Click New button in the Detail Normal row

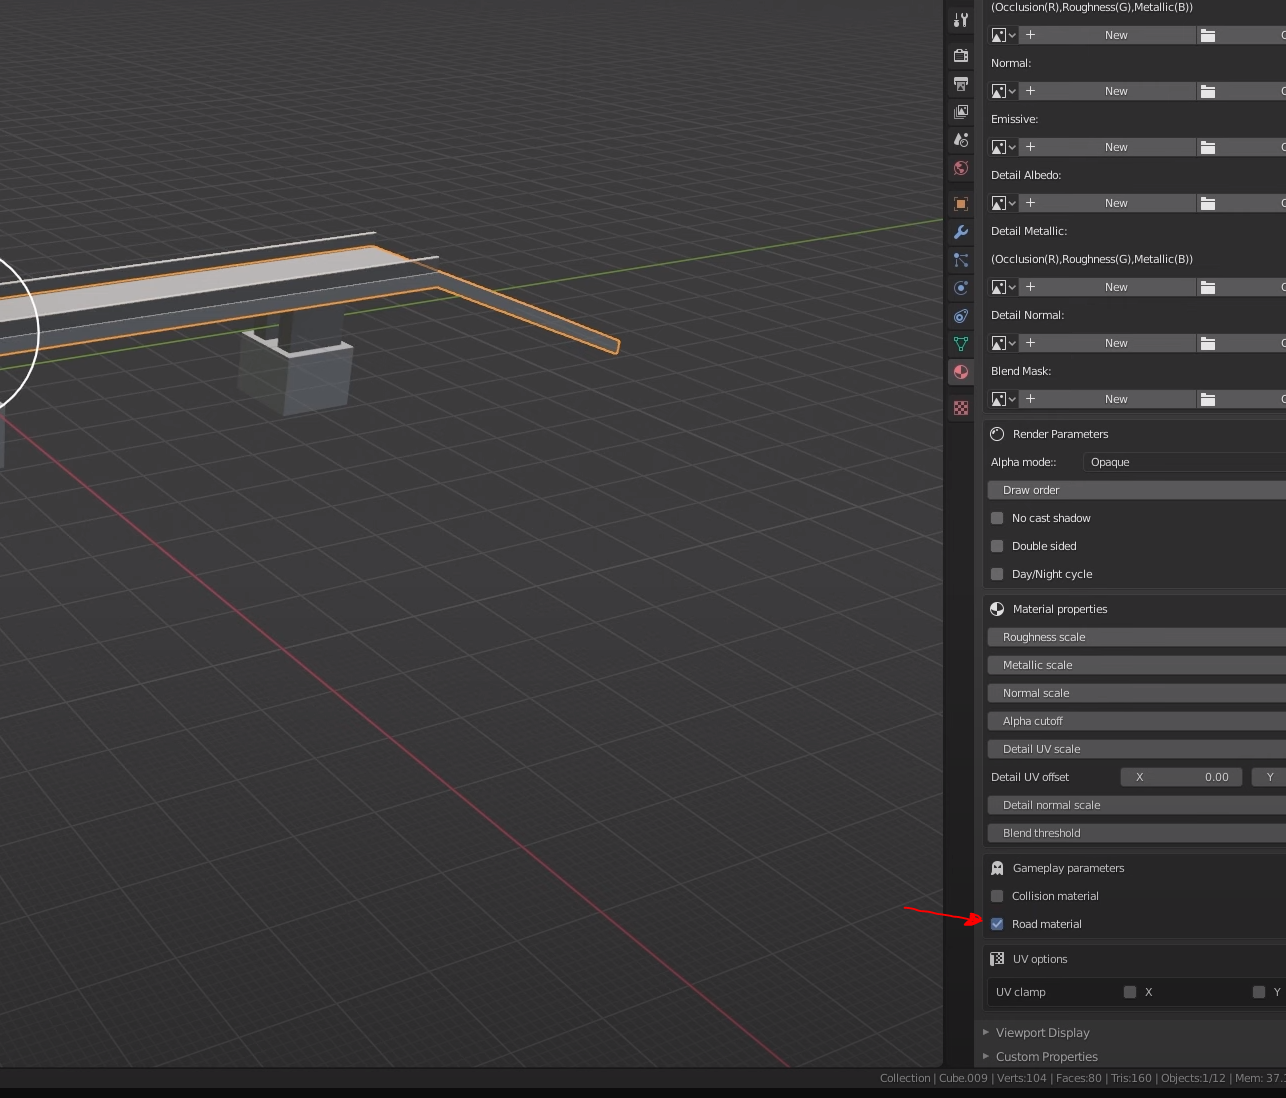coord(1107,343)
